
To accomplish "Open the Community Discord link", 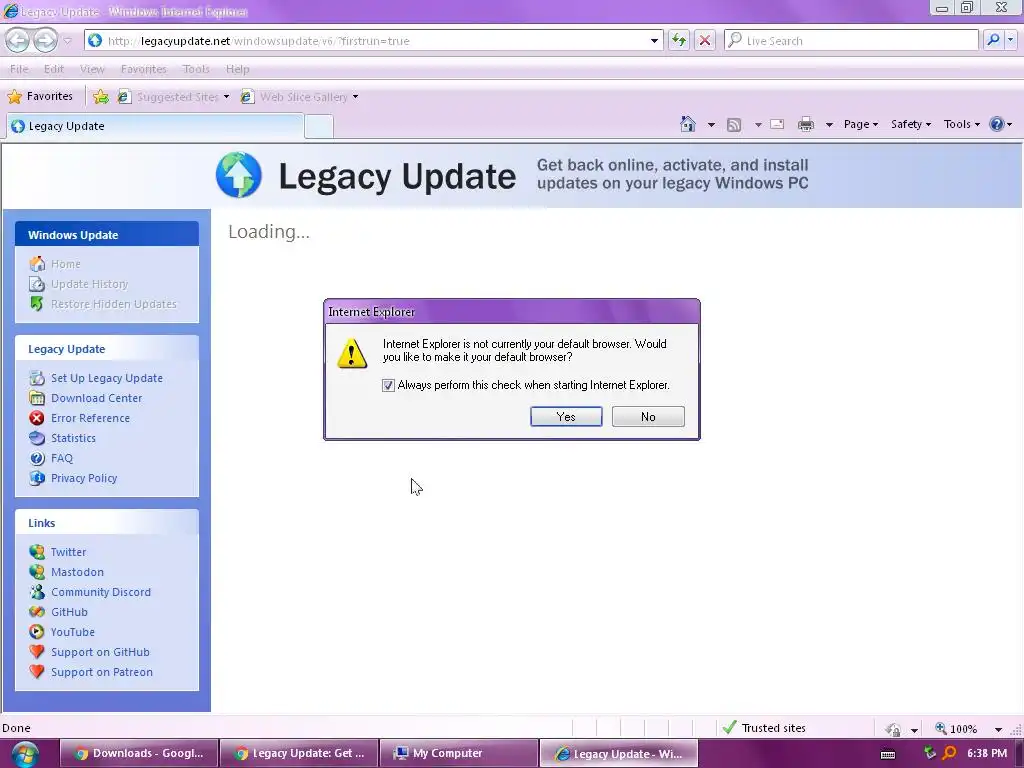I will pyautogui.click(x=101, y=592).
